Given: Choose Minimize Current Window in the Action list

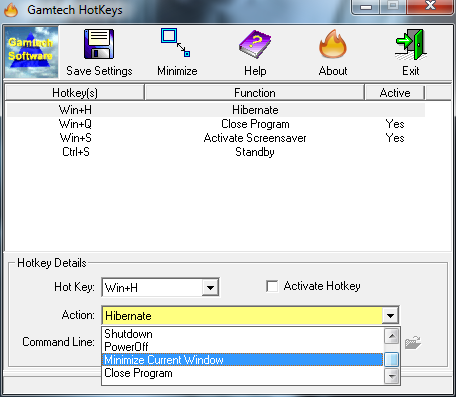Looking at the screenshot, I should point(242,360).
